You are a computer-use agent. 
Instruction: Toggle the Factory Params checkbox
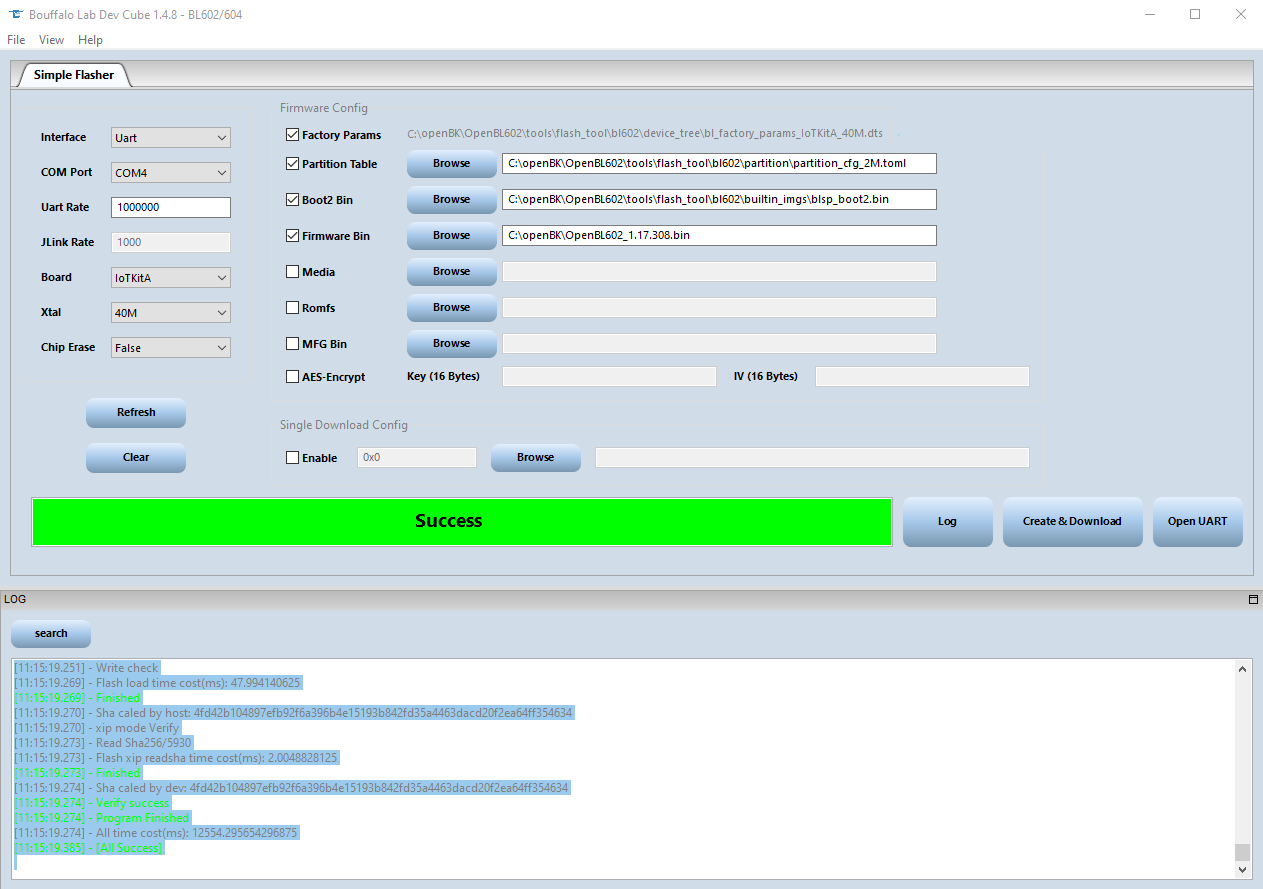pyautogui.click(x=292, y=134)
